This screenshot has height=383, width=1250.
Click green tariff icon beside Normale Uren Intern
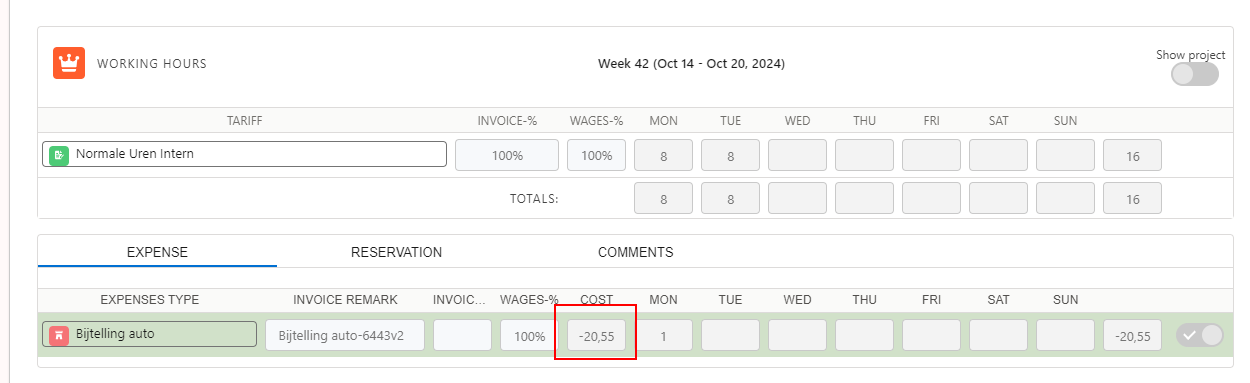pos(59,155)
